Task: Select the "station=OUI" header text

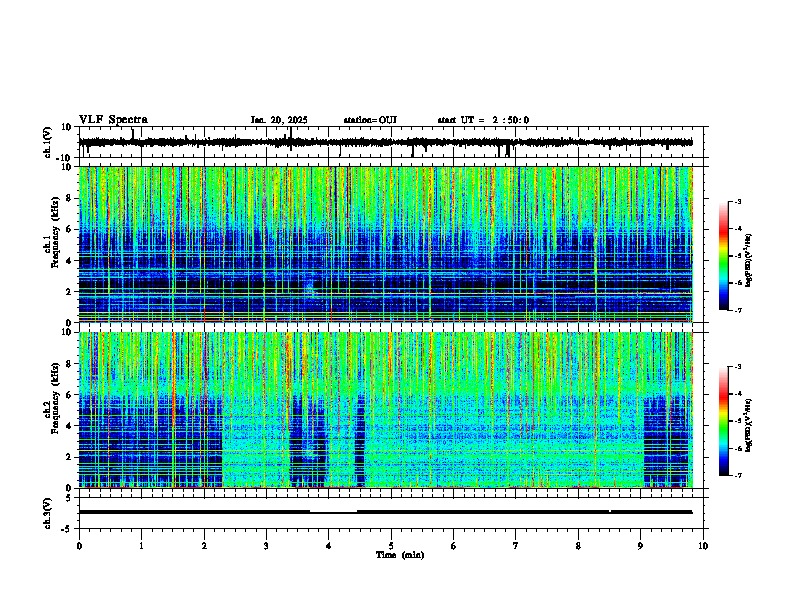Action: point(370,120)
